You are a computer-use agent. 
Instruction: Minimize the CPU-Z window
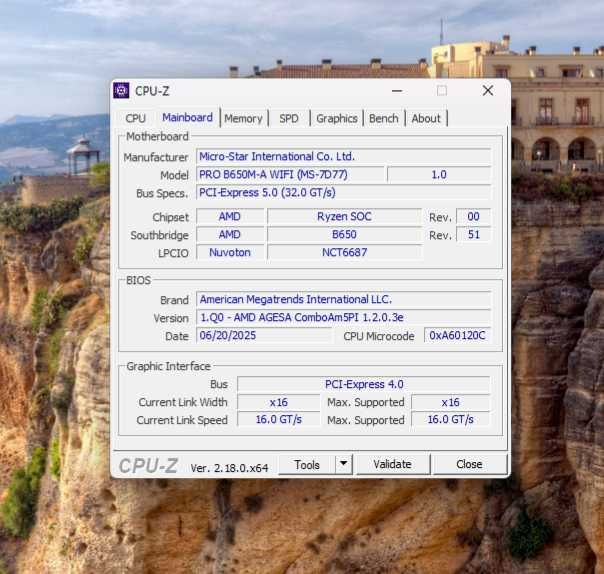[x=397, y=91]
